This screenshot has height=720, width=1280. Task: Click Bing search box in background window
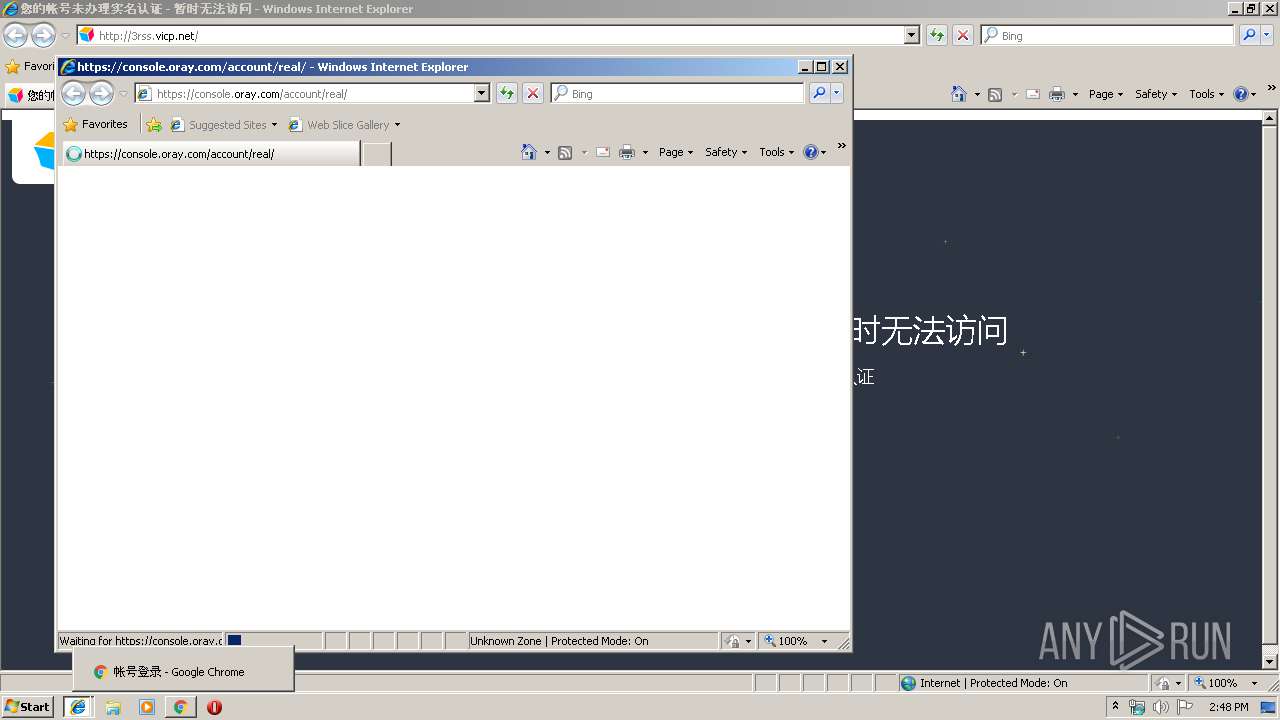pyautogui.click(x=1108, y=35)
